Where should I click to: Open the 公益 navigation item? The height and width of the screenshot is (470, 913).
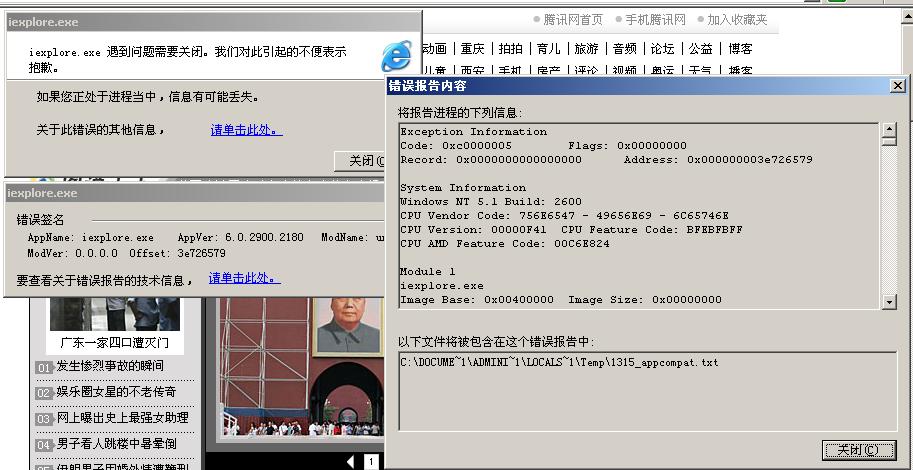point(700,48)
